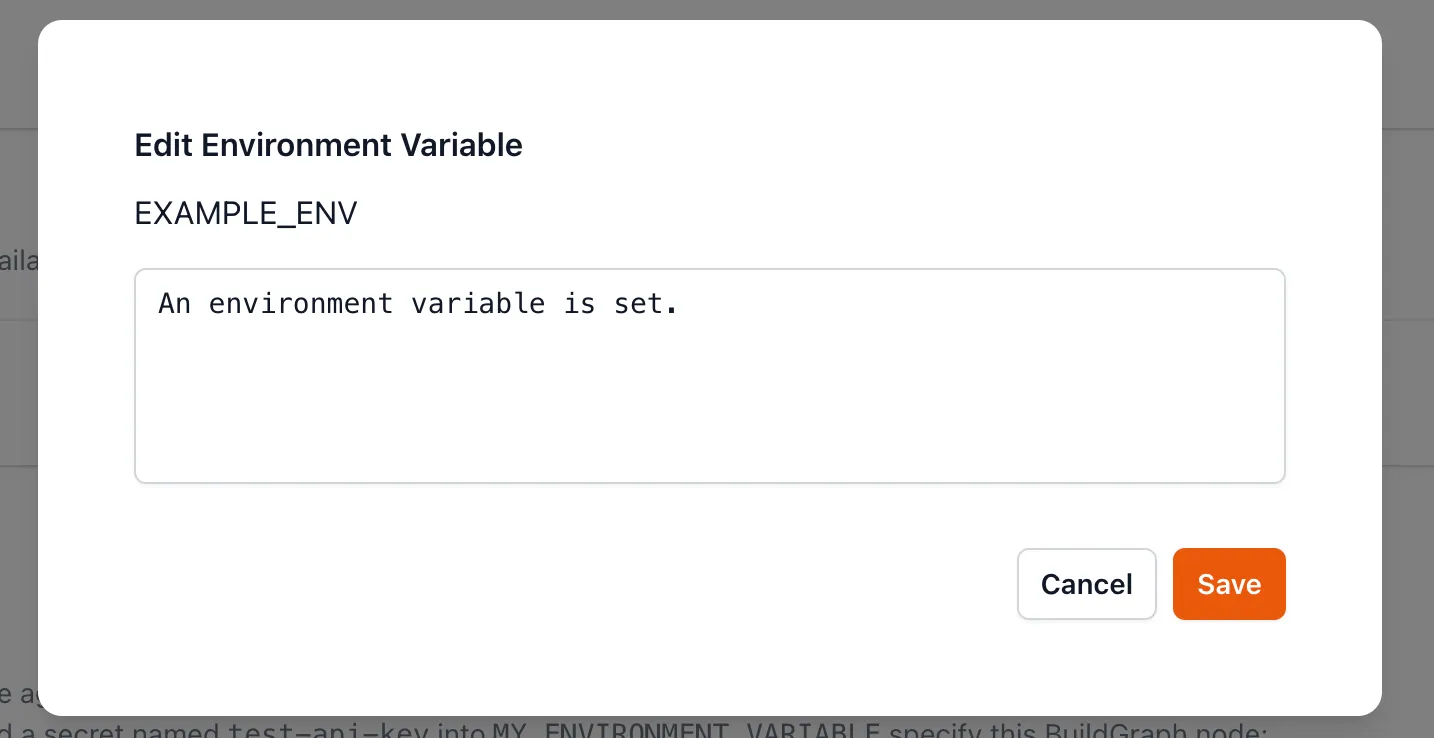1434x738 pixels.
Task: Click the dimmed backdrop above the dialog
Action: [700, 10]
